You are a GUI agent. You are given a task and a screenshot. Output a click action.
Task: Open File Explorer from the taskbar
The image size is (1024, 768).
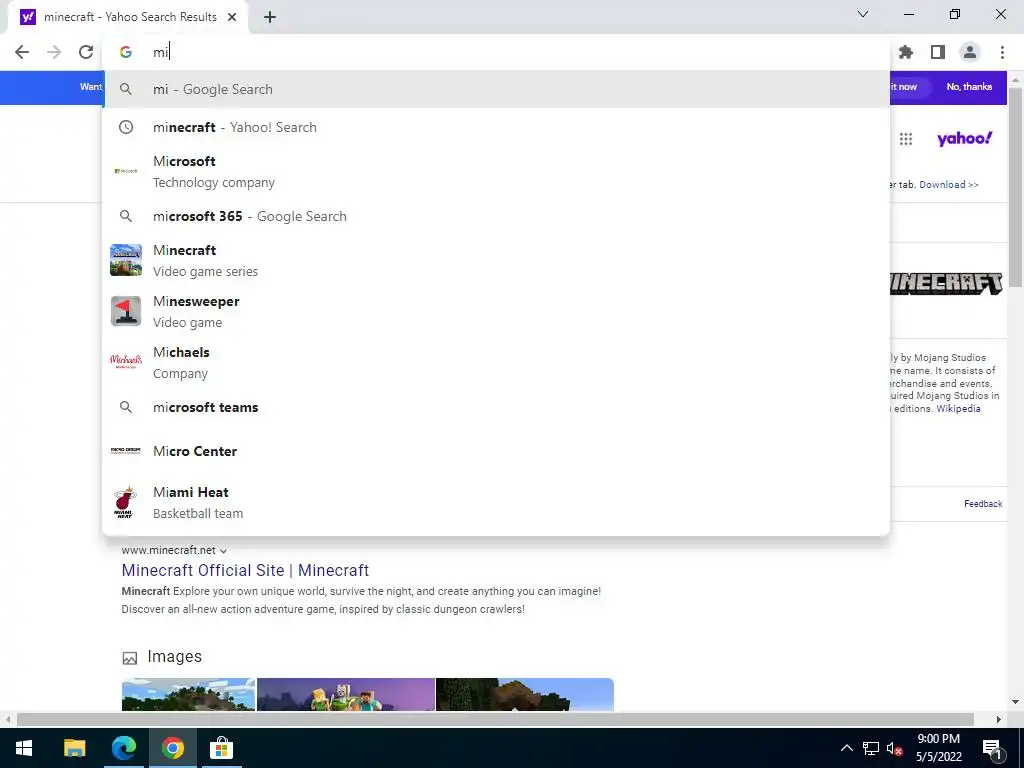[74, 748]
